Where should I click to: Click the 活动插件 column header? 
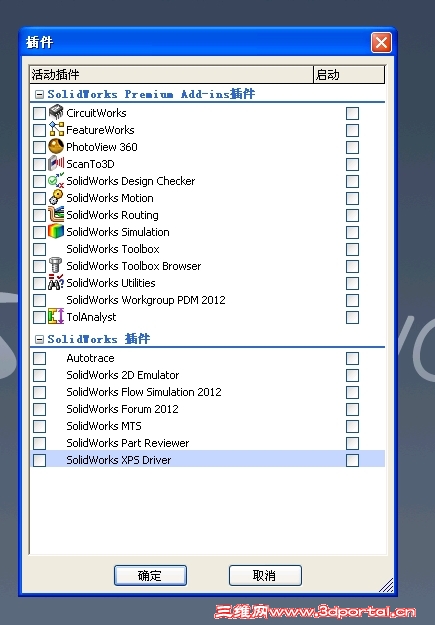pyautogui.click(x=172, y=75)
